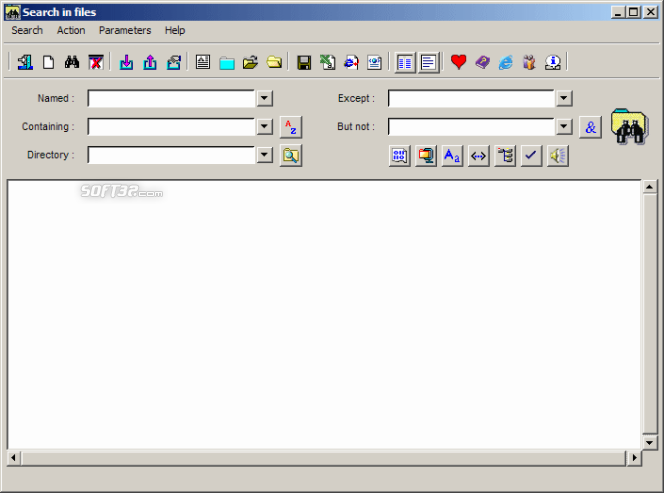
Task: Click the ampersand button beside But not
Action: click(590, 127)
